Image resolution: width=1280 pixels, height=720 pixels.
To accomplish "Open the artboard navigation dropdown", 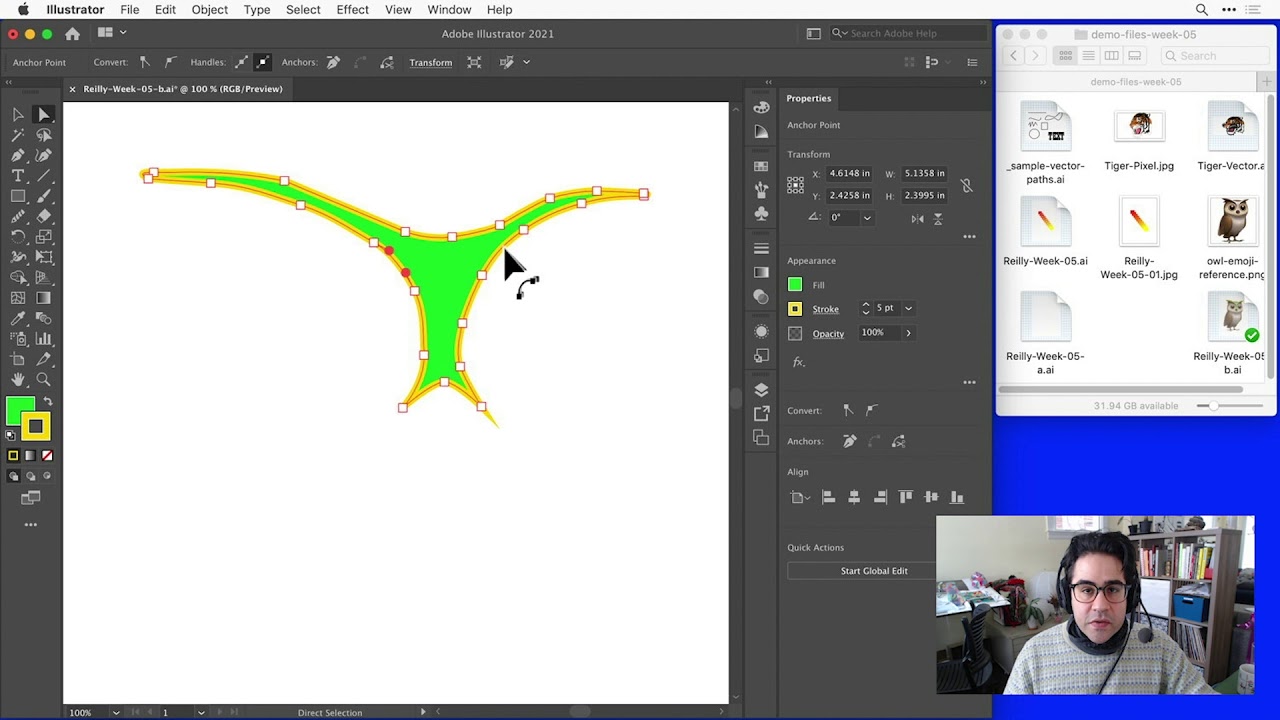I will pyautogui.click(x=201, y=712).
